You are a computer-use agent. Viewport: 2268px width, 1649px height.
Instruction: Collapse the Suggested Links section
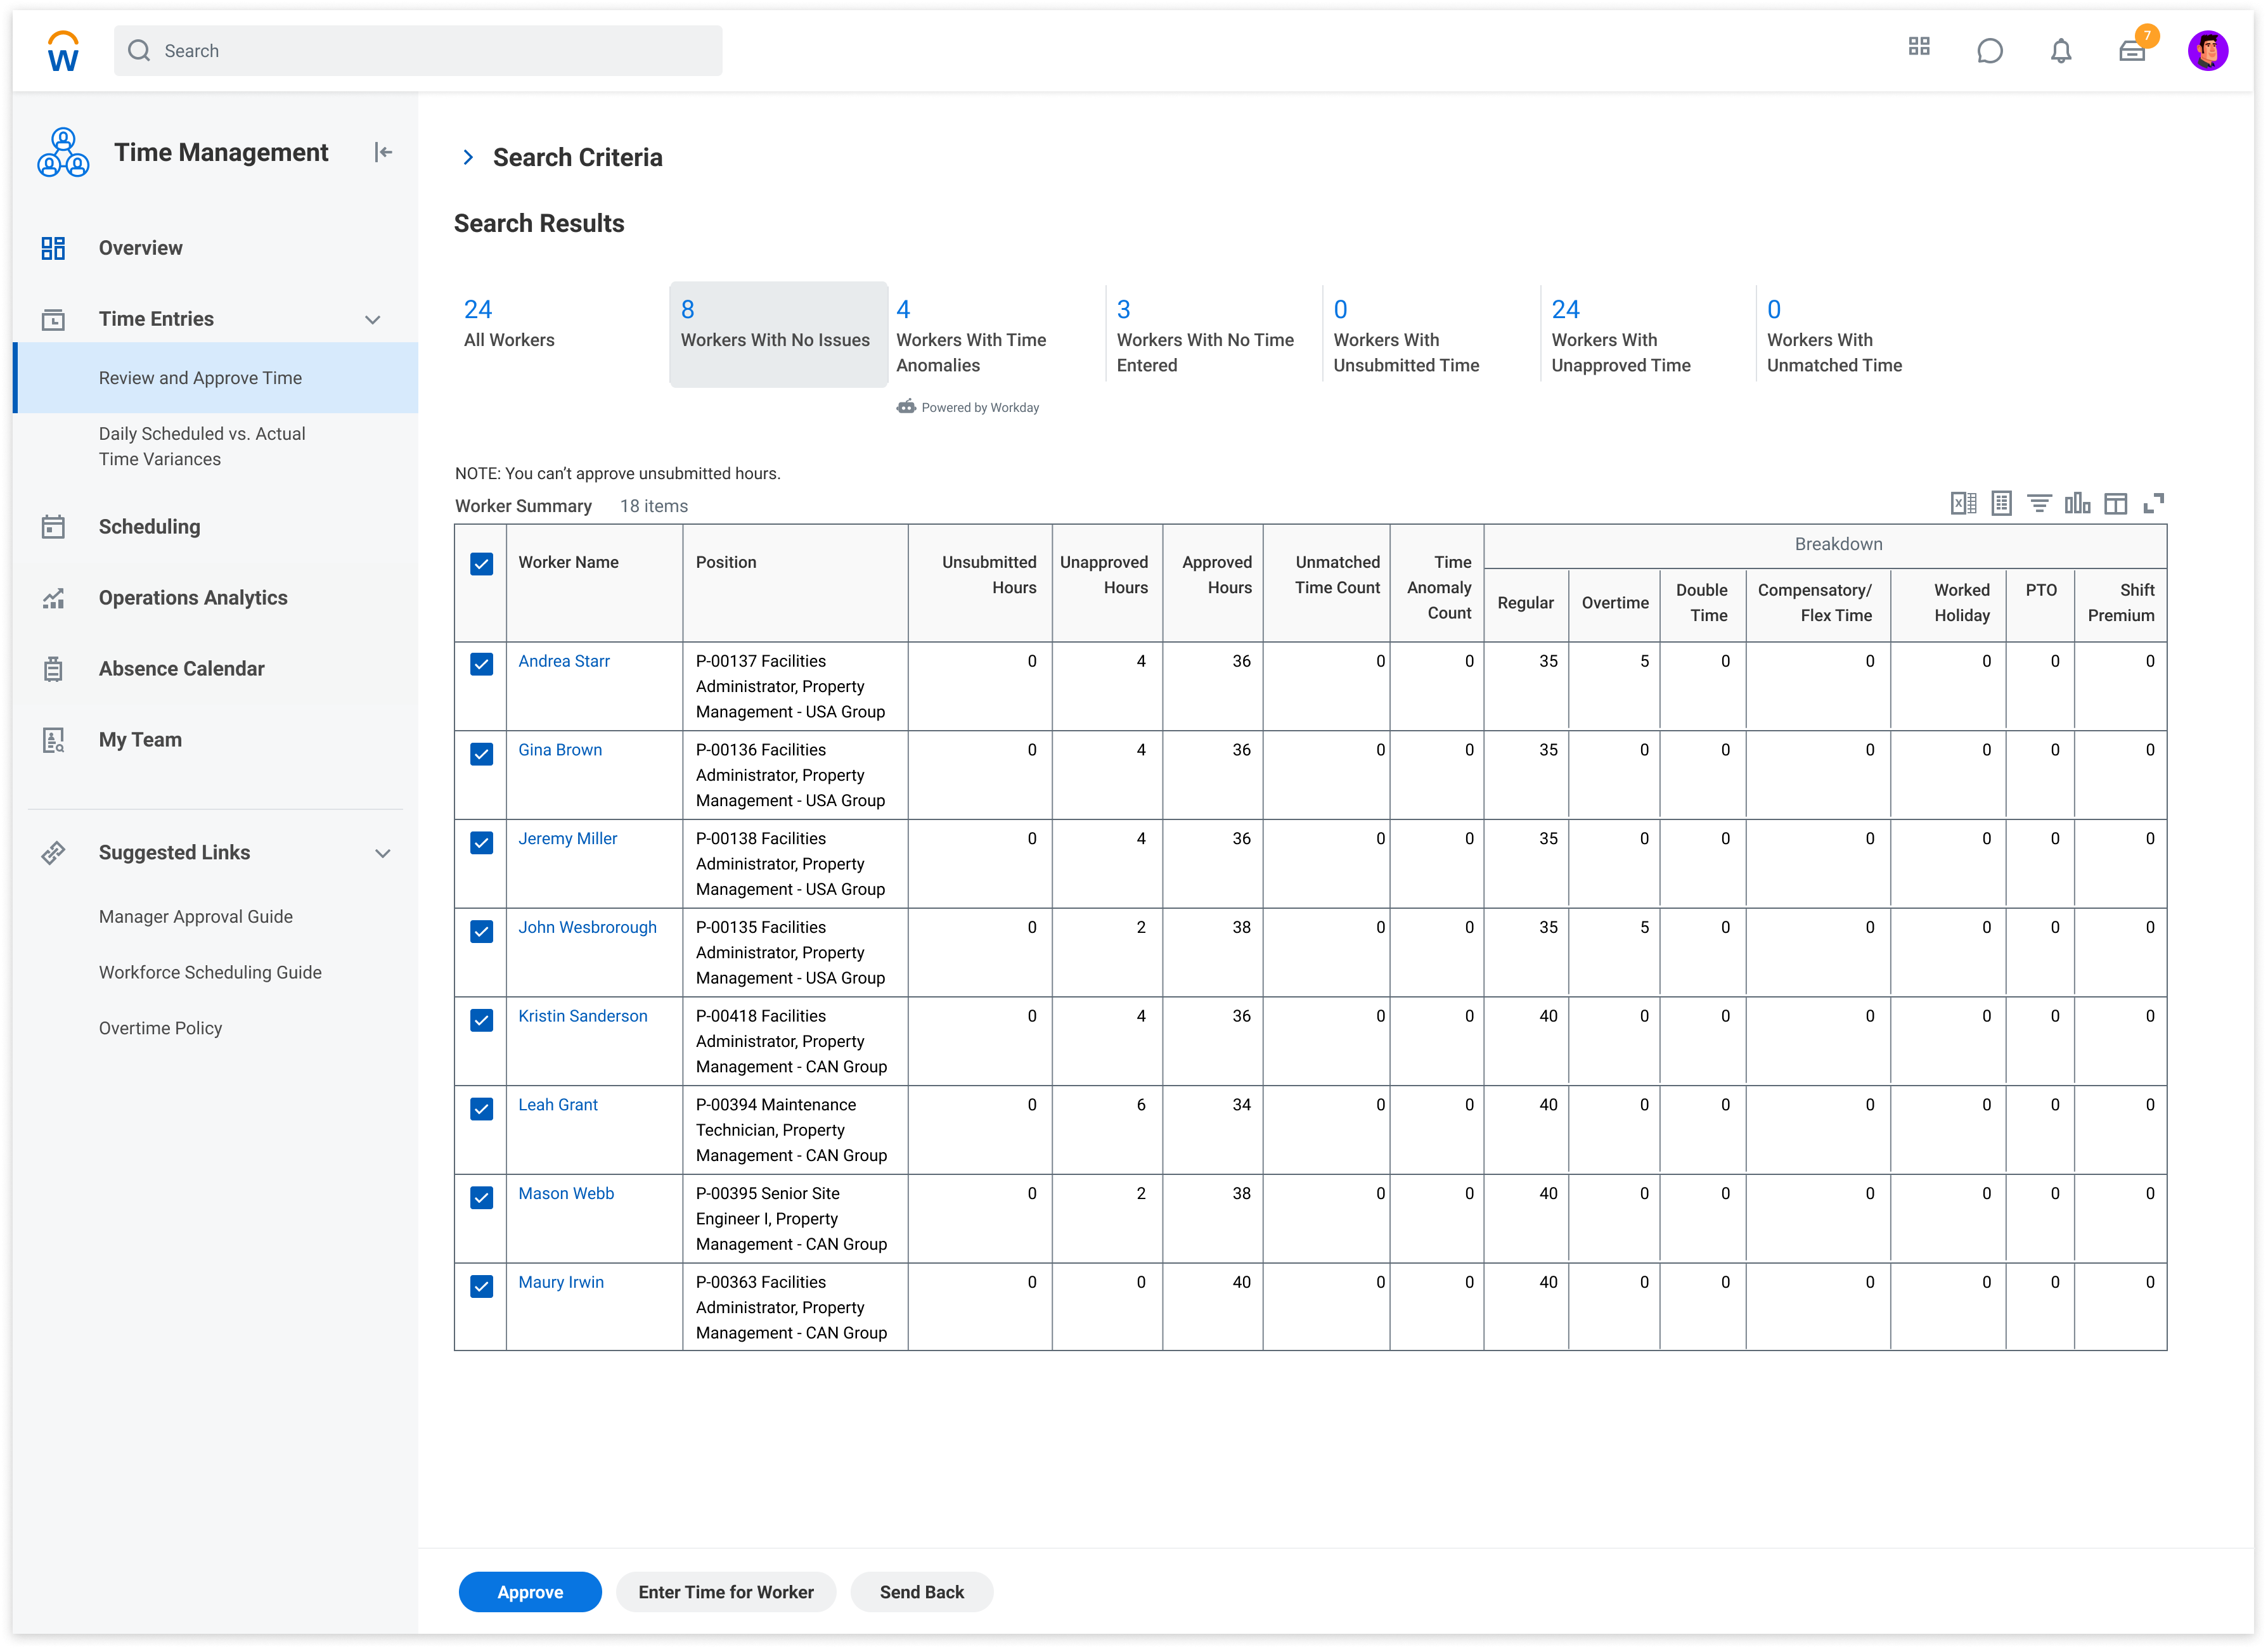(x=383, y=853)
